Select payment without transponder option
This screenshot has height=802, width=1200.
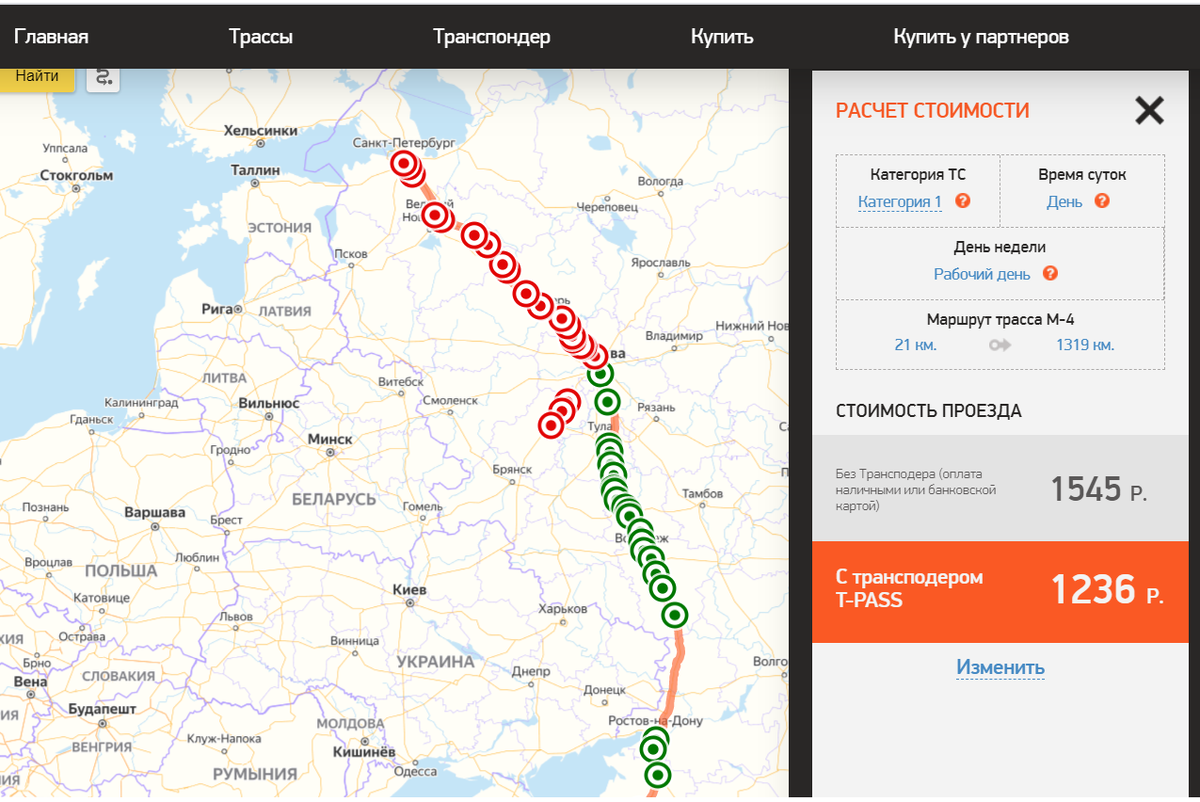pyautogui.click(x=999, y=489)
